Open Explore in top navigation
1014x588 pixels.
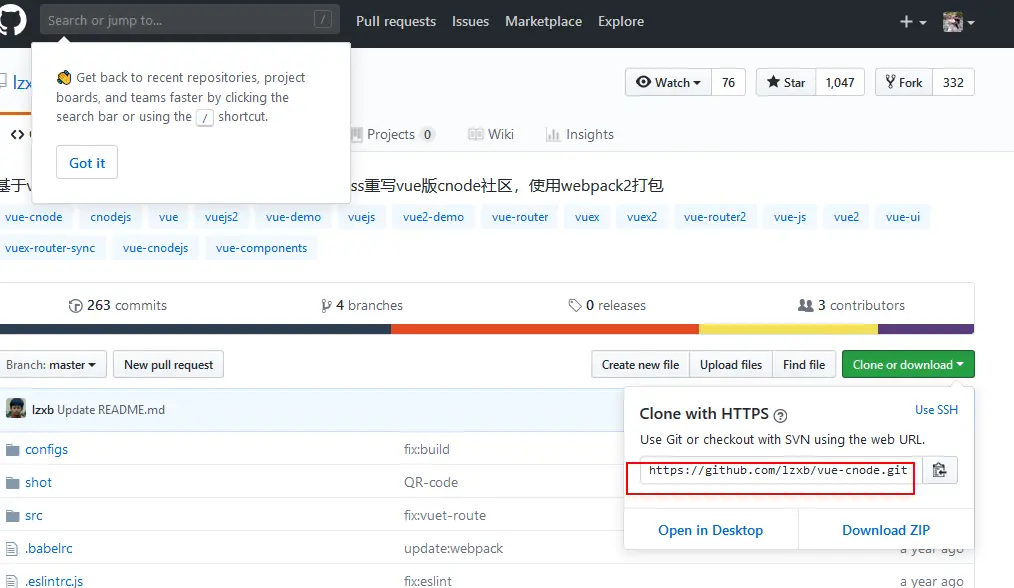[x=621, y=21]
